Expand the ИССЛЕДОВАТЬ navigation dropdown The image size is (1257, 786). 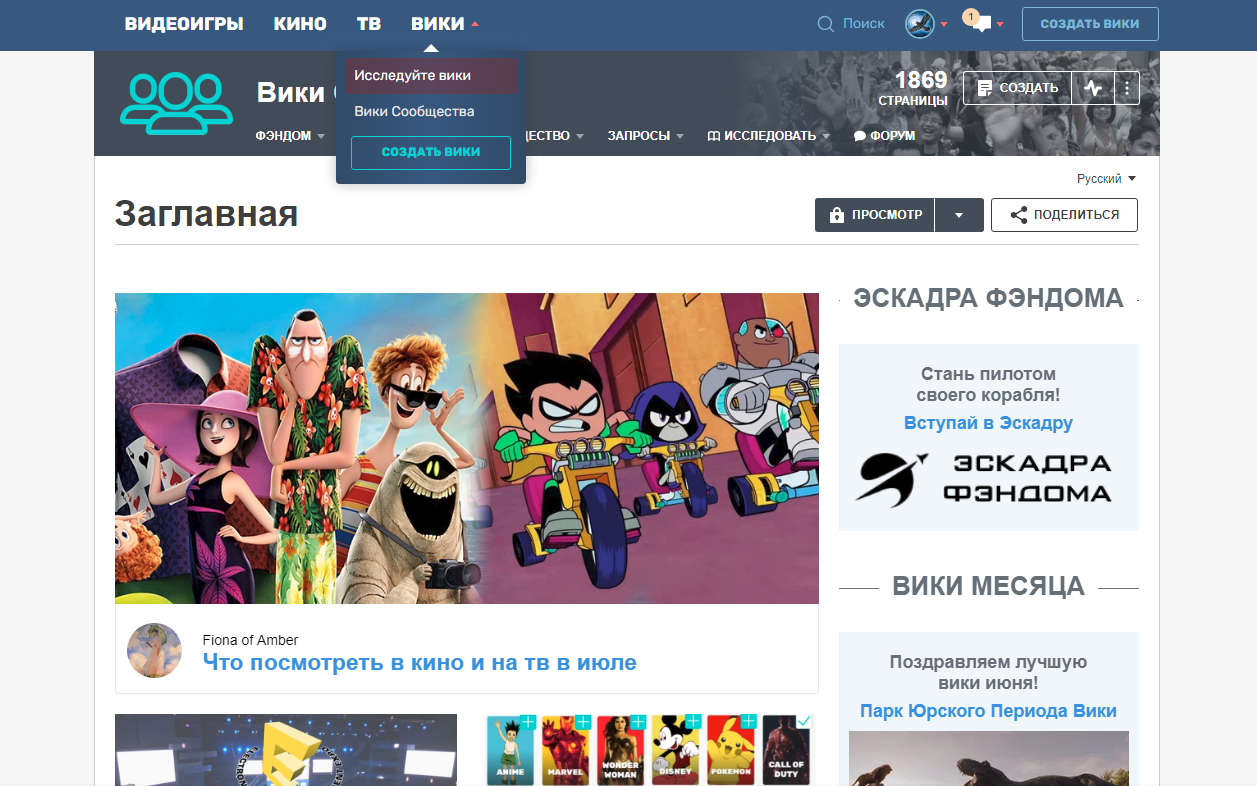[826, 136]
